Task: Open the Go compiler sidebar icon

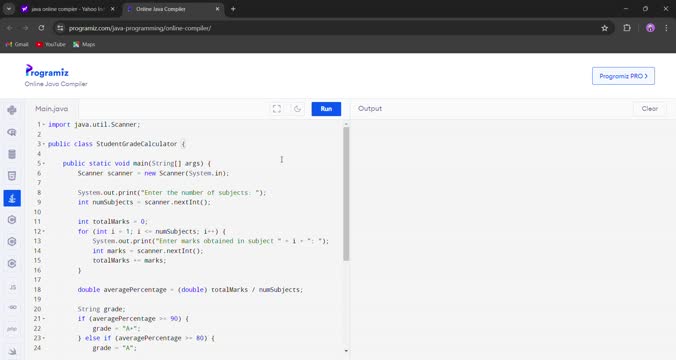Action: (x=12, y=307)
